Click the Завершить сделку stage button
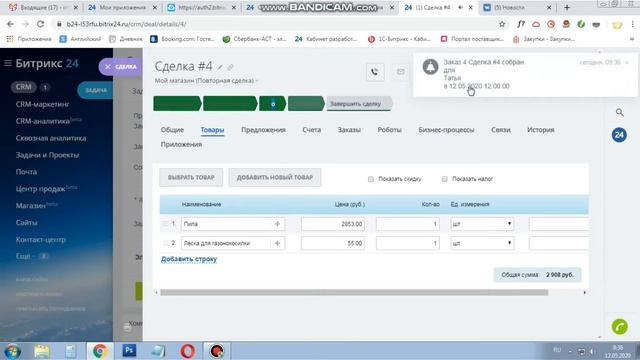 359,104
